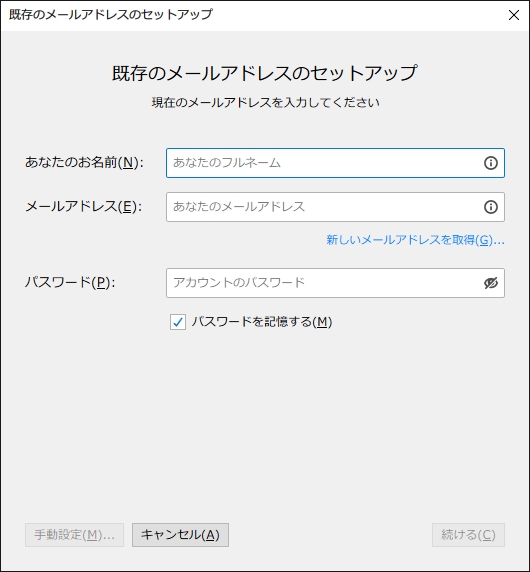
Task: Open the 新しいメールアドレスを取得(G)... link
Action: (x=415, y=240)
